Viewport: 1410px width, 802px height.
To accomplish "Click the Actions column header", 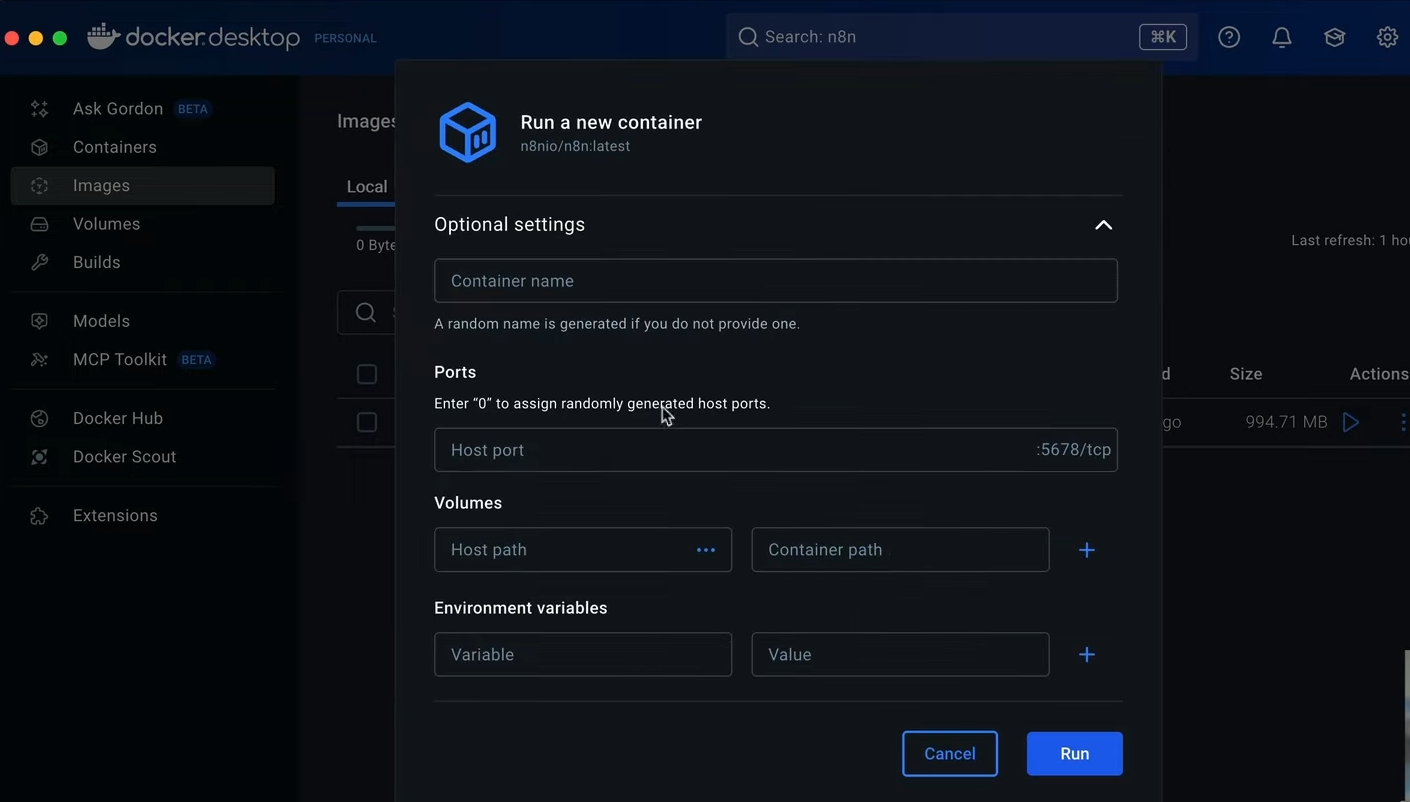I will [x=1379, y=374].
